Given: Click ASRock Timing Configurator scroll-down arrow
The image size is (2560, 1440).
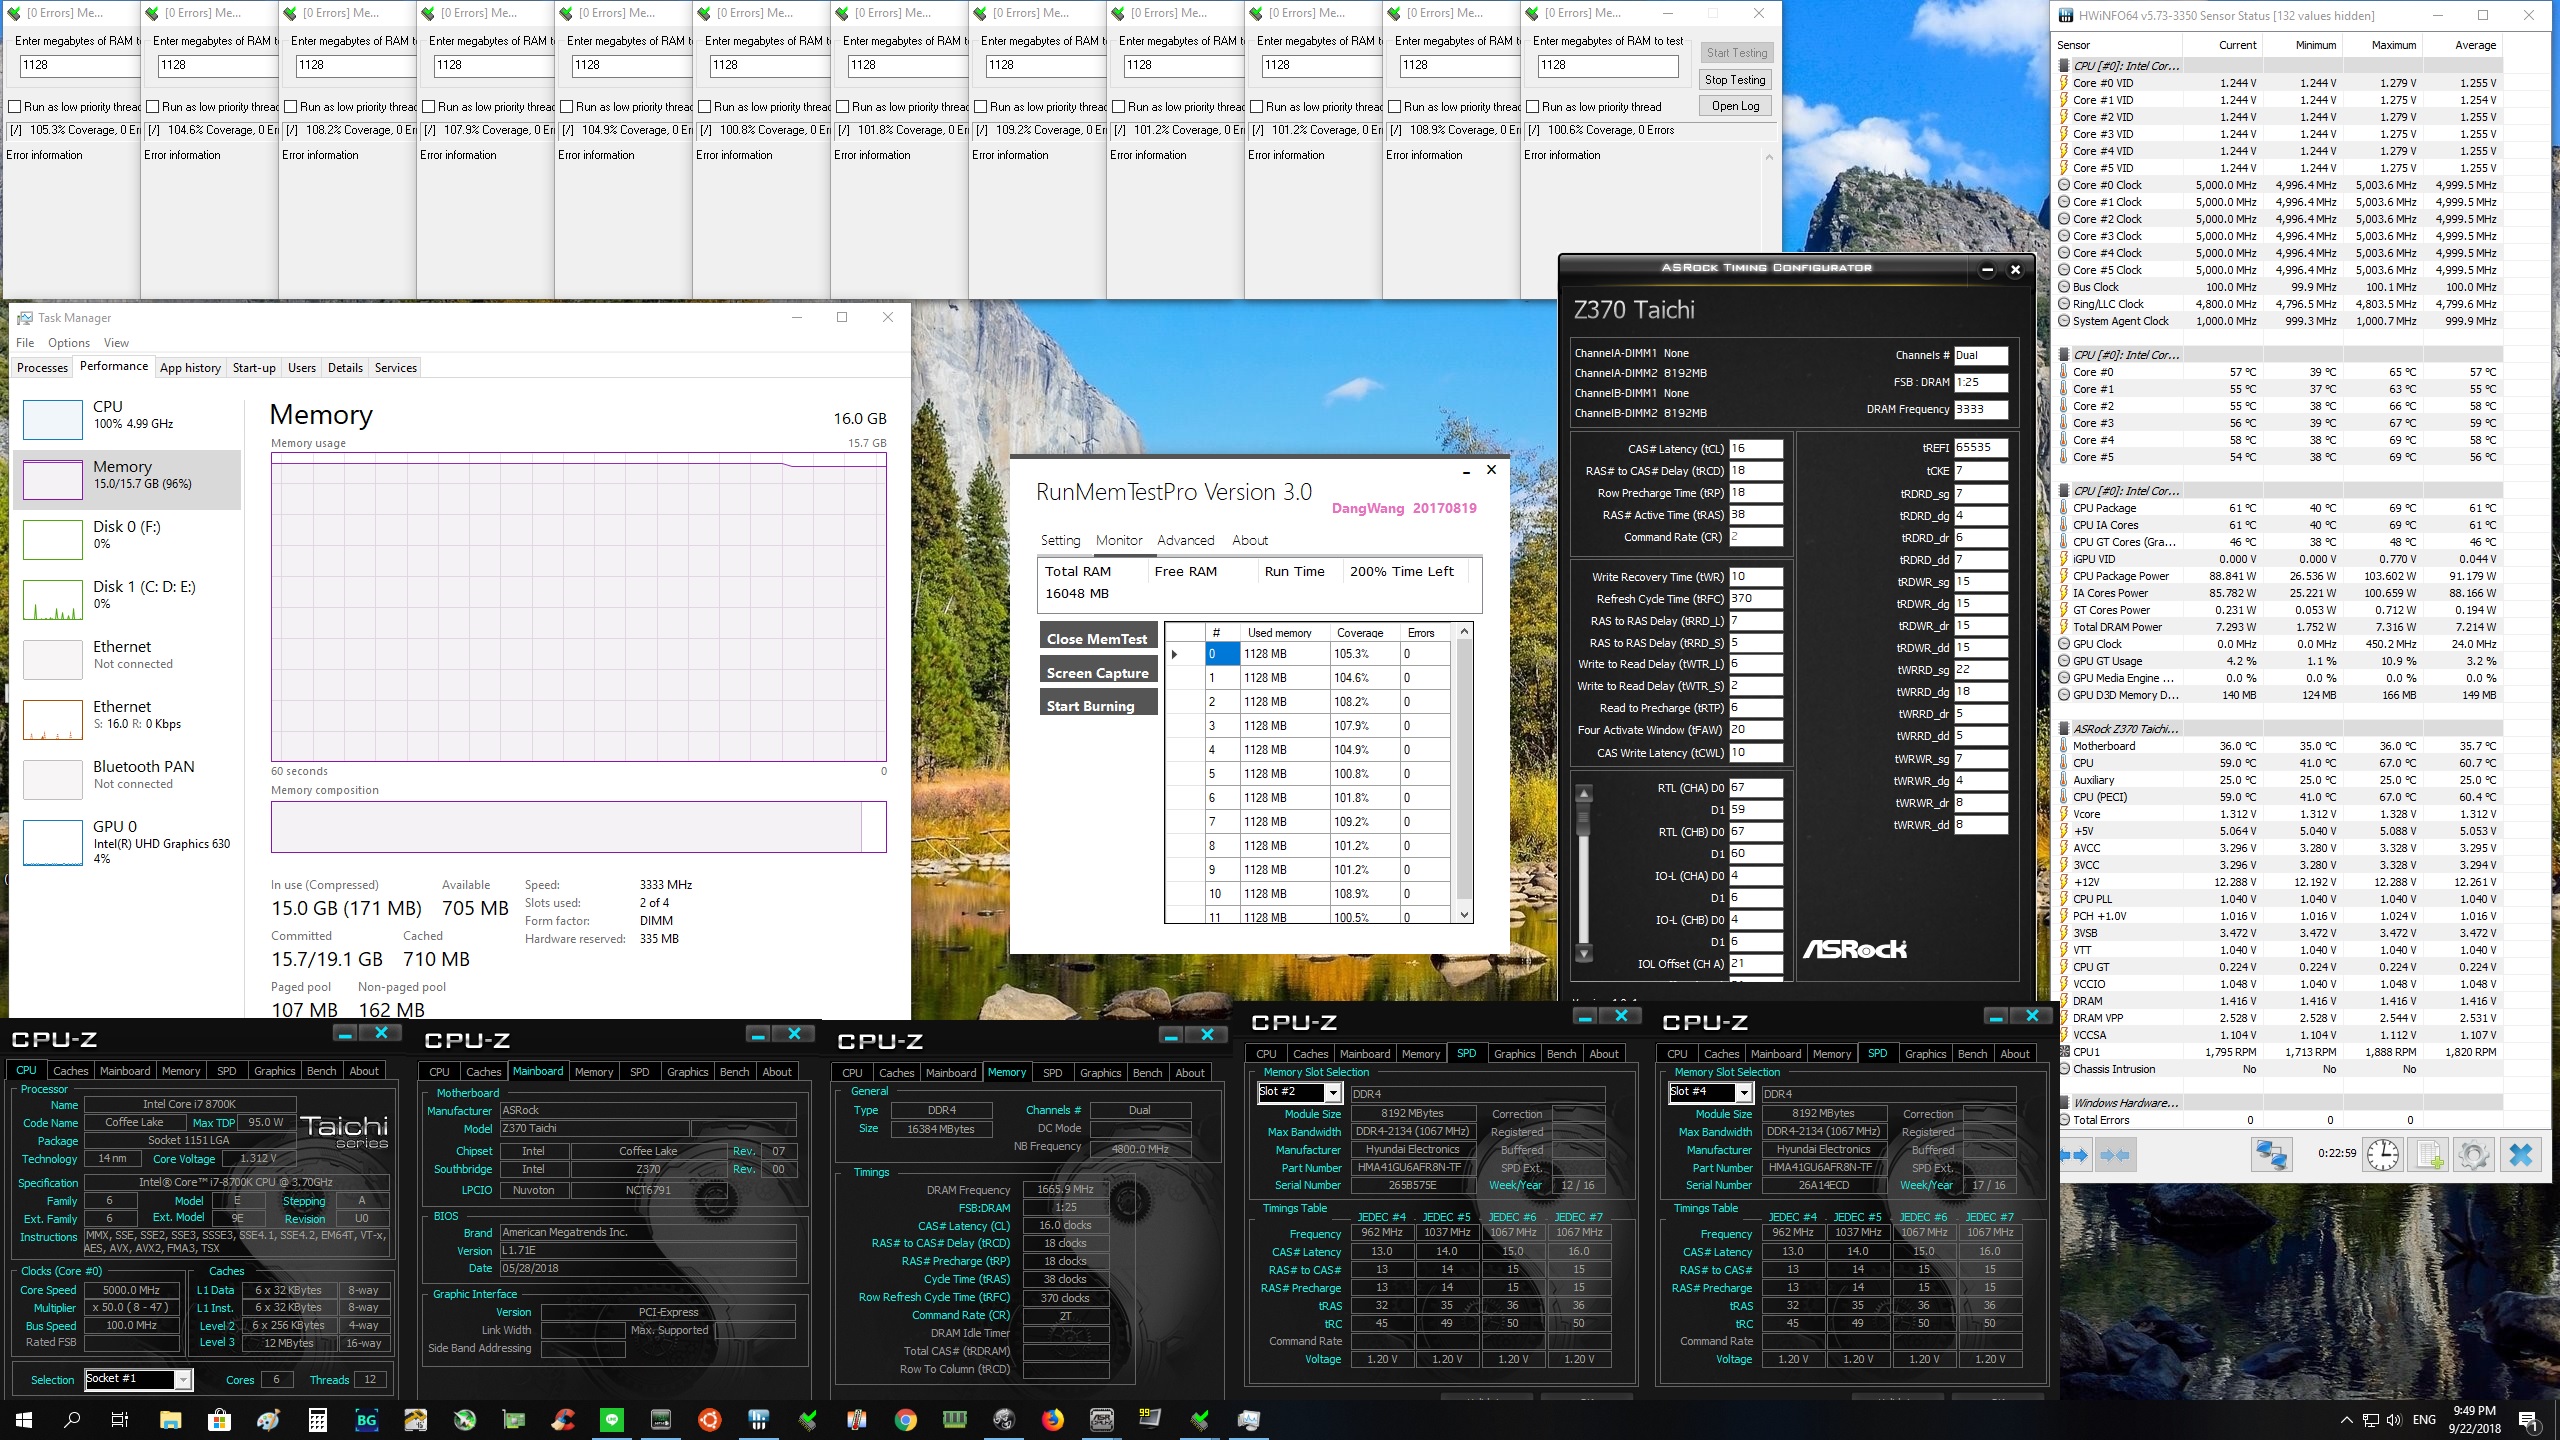Looking at the screenshot, I should (1584, 954).
